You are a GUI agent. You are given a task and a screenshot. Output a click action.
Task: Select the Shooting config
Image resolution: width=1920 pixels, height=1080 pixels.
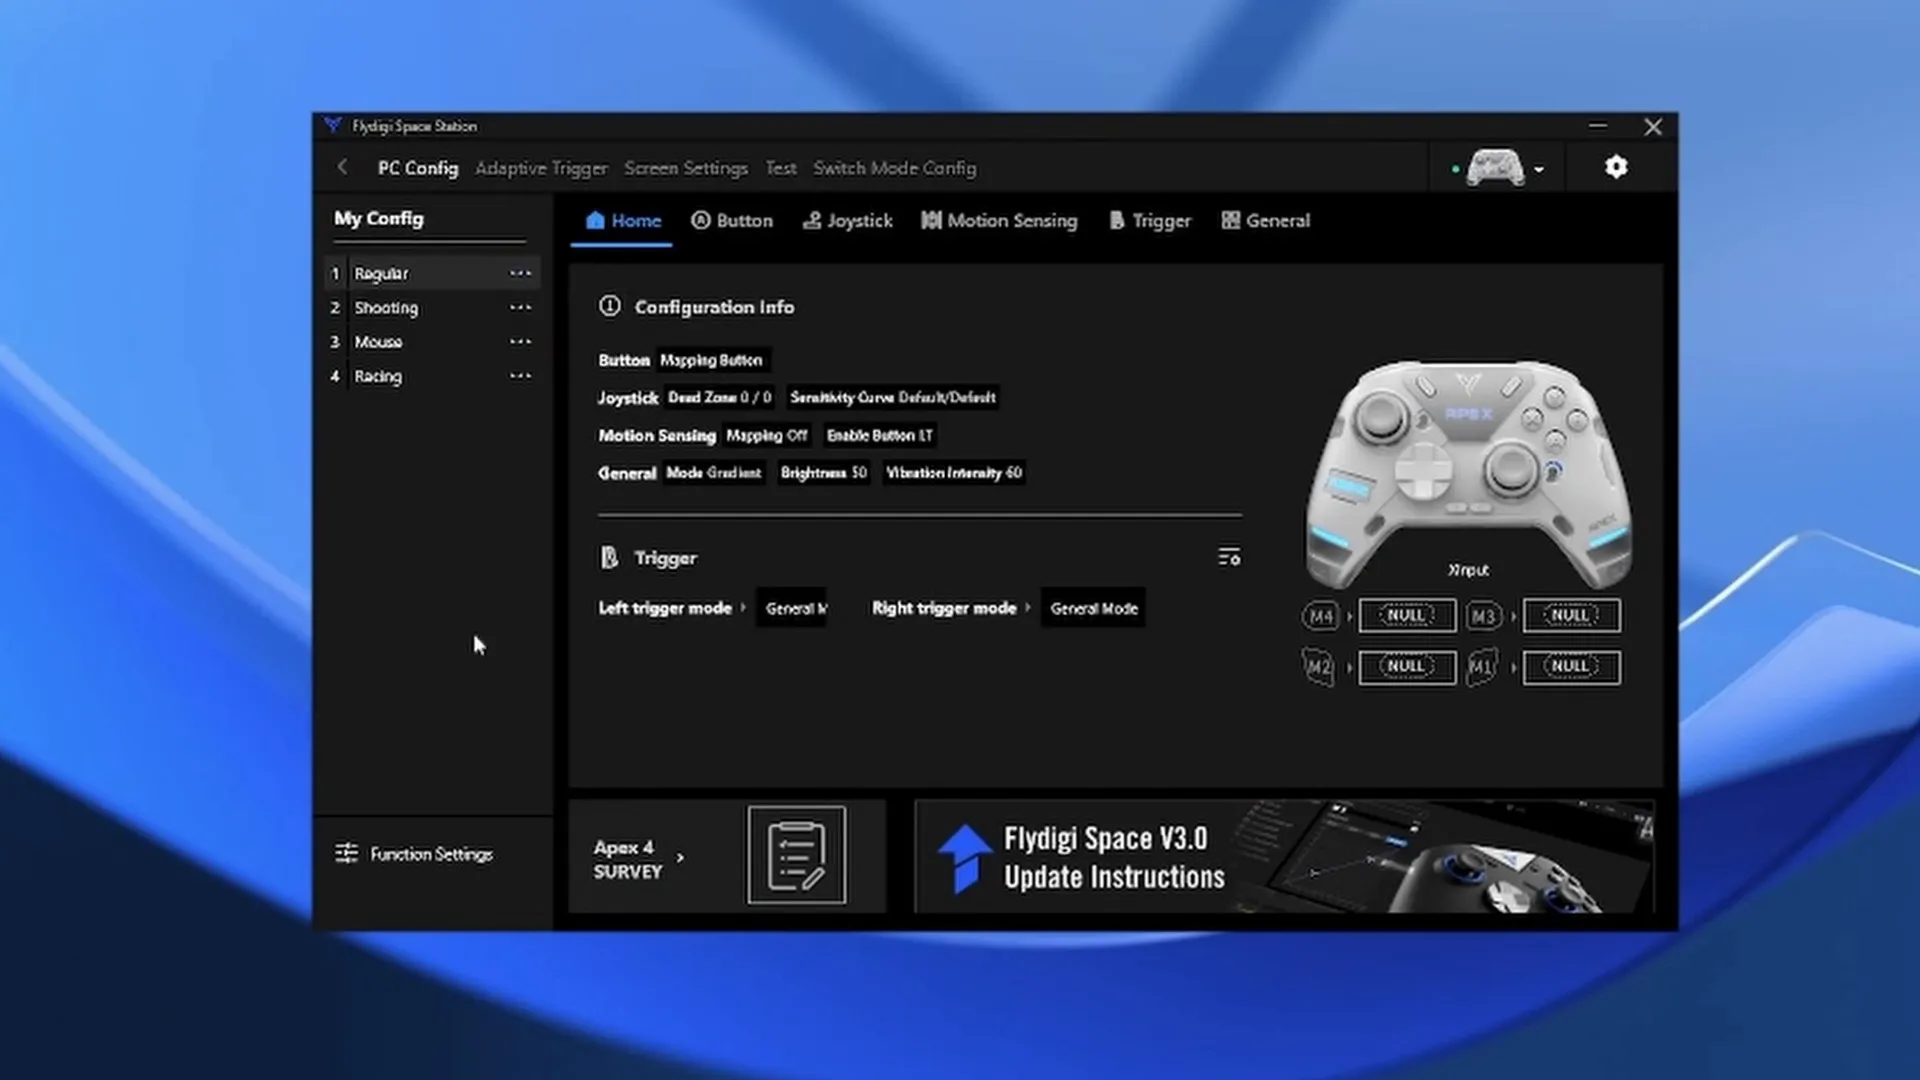click(432, 308)
